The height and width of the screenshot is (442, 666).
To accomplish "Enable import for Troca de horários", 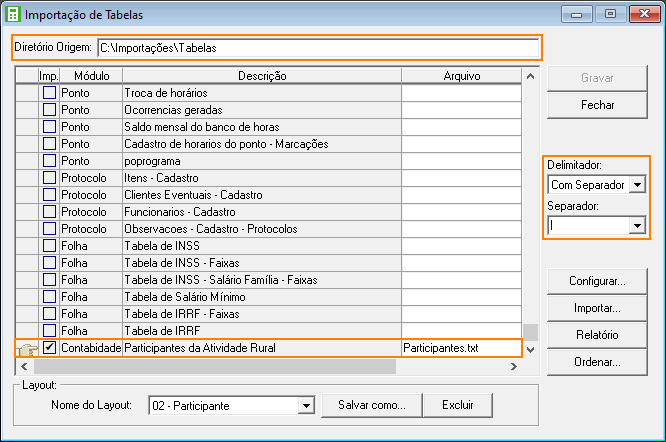I will tap(49, 93).
